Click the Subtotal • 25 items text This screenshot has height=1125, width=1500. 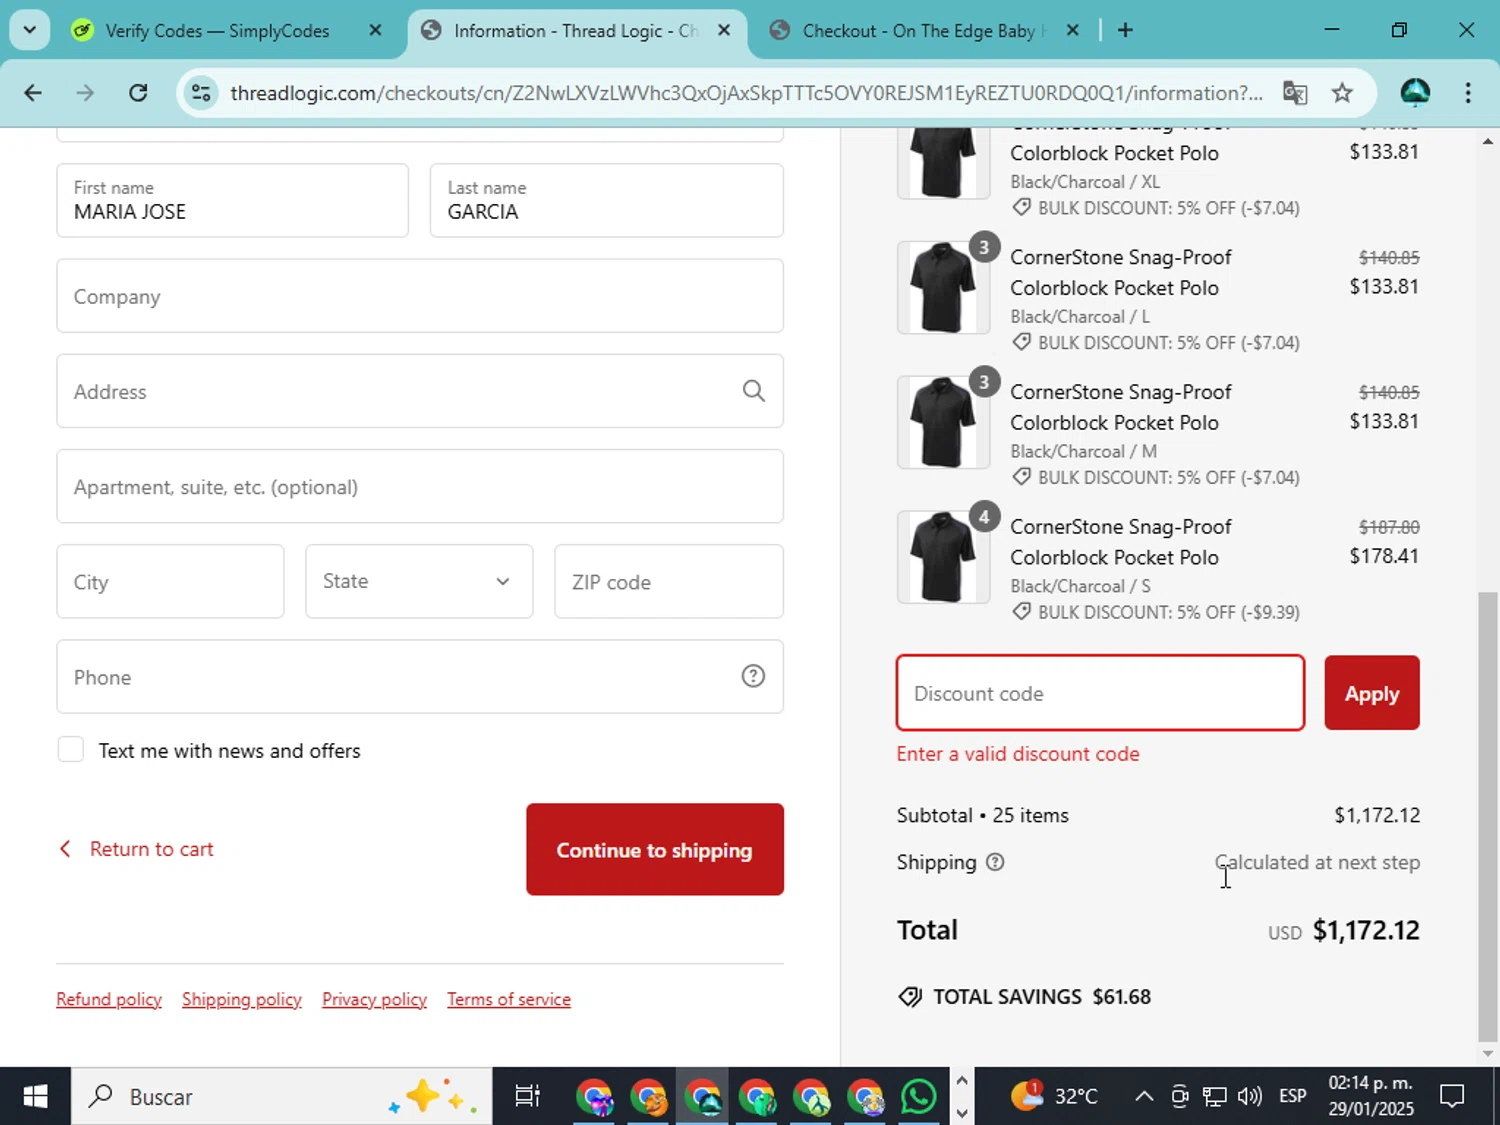(983, 815)
